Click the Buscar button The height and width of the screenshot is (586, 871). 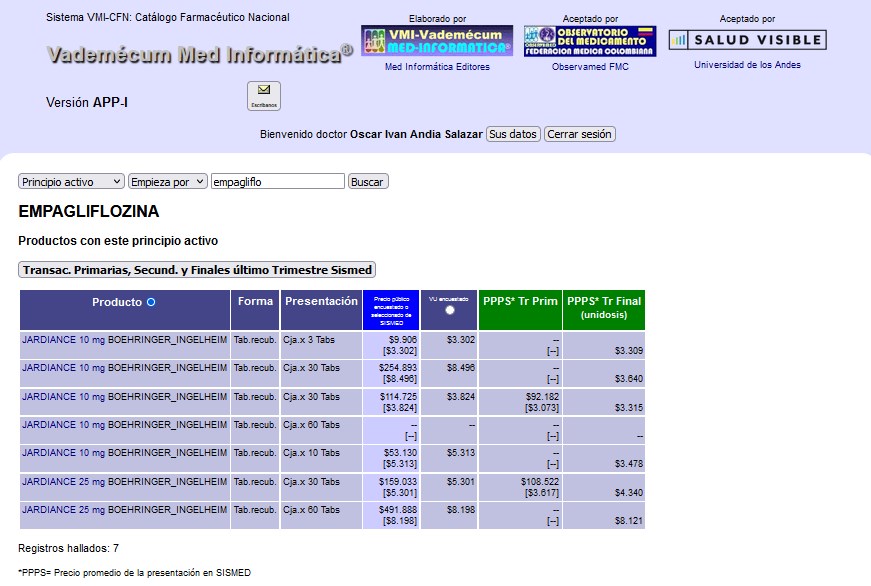point(368,182)
